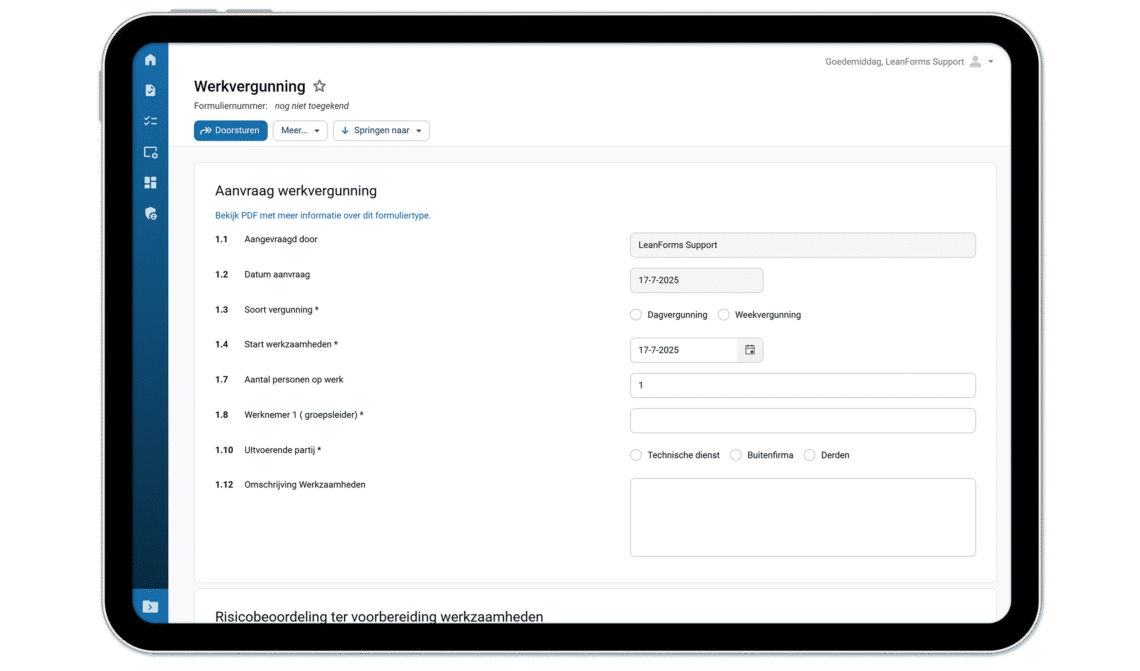Open the checklist icon in the left sidebar

coord(150,120)
